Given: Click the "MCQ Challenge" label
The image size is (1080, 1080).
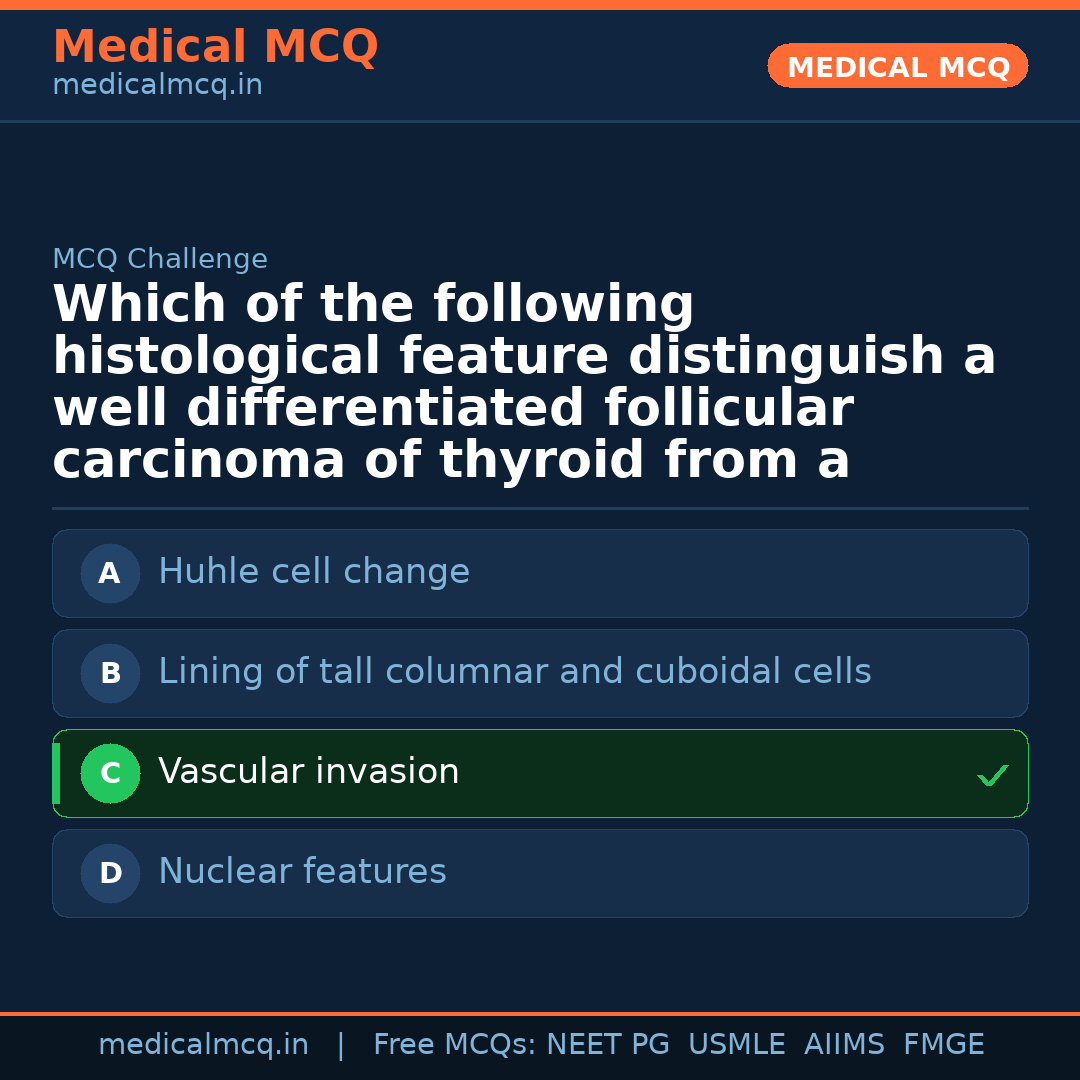Looking at the screenshot, I should (160, 260).
